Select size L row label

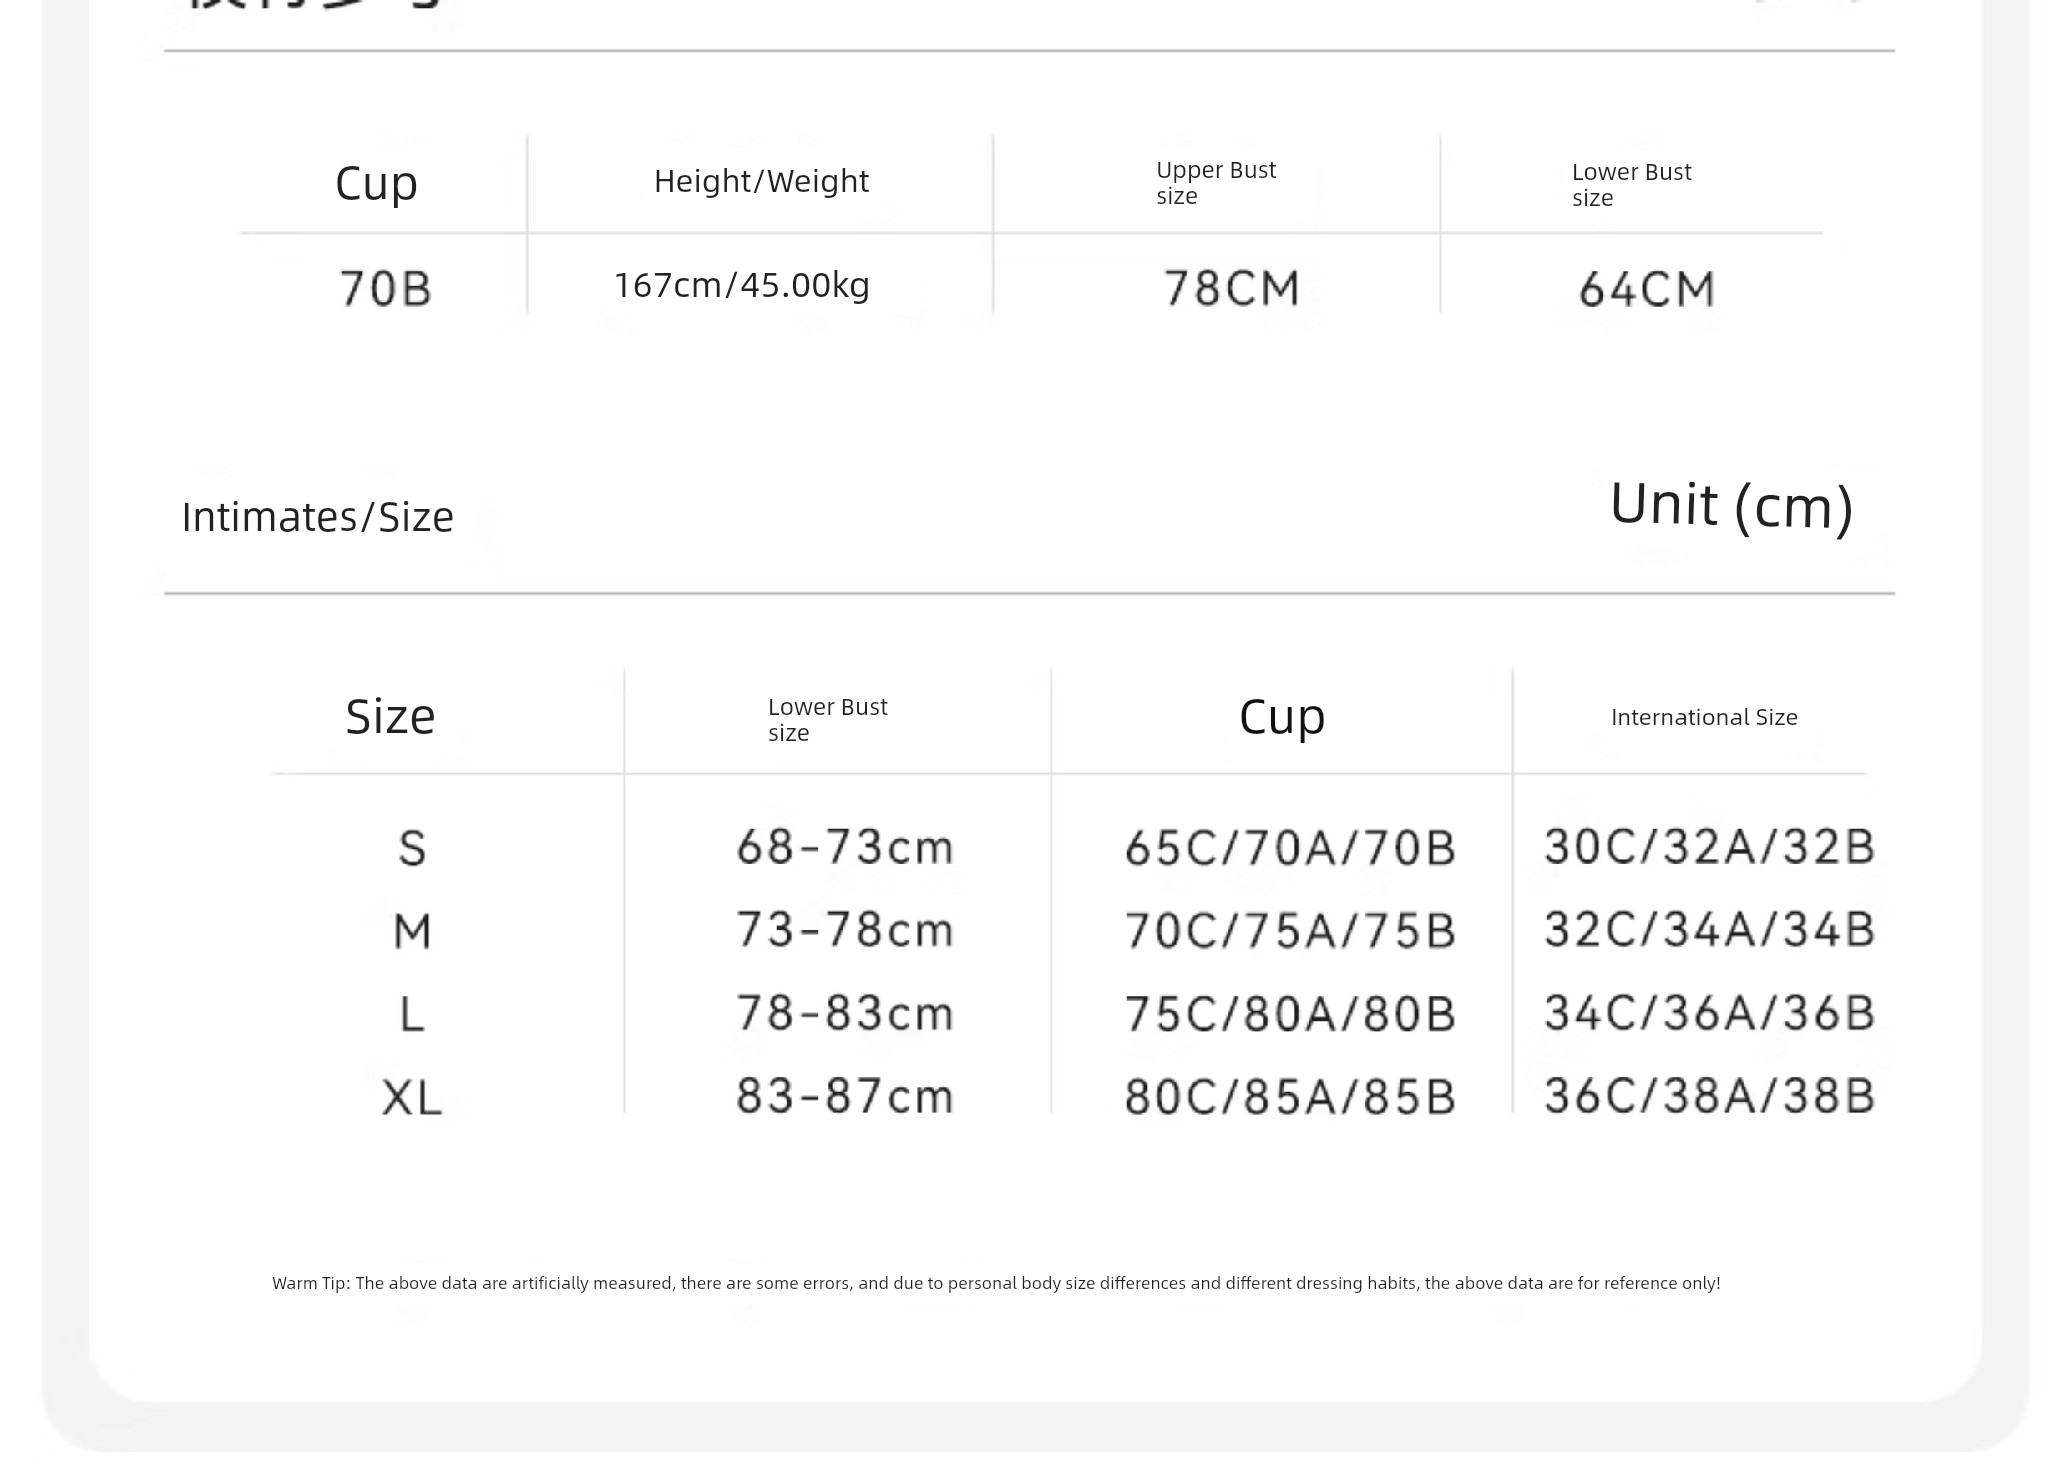coord(412,1014)
